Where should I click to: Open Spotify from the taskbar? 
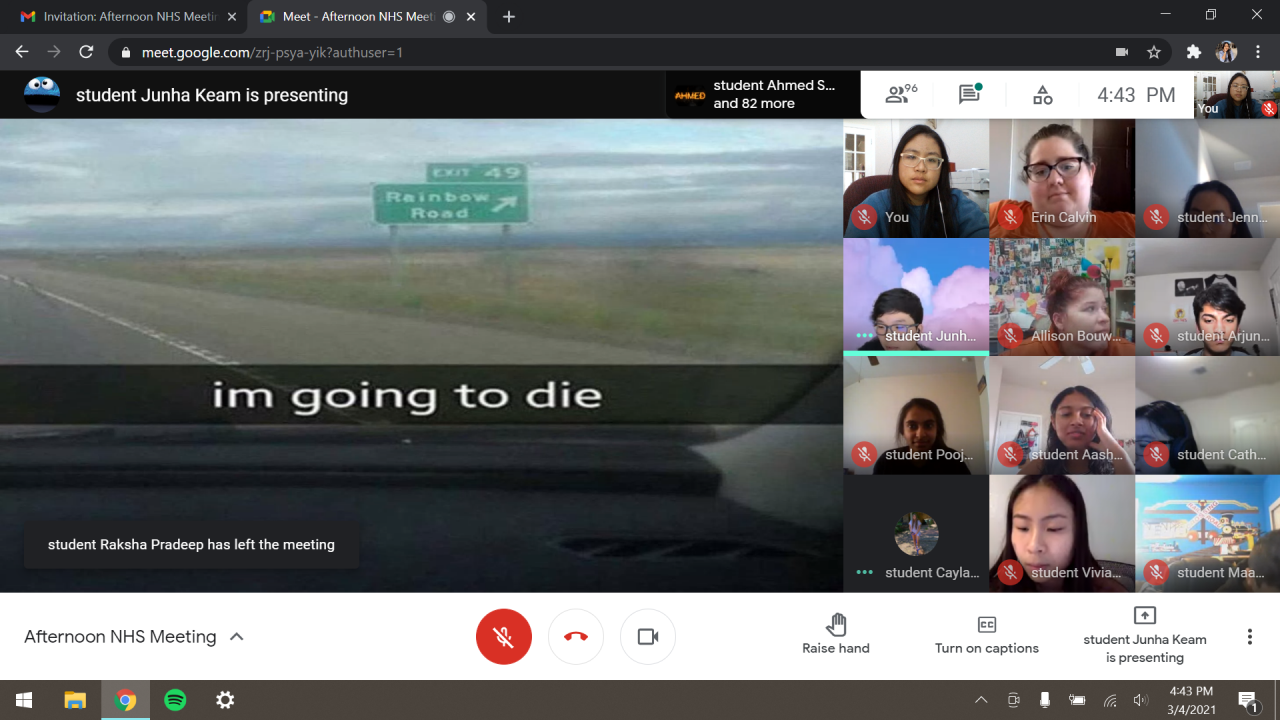(175, 700)
